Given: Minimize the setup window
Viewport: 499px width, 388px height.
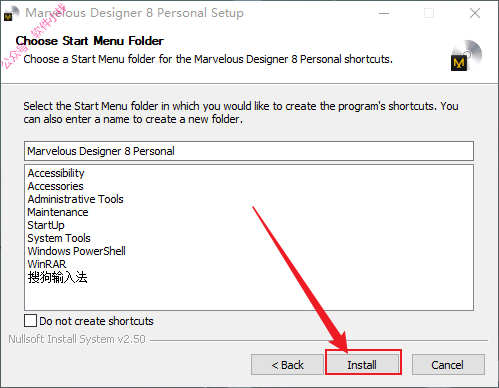Looking at the screenshot, I should pos(384,13).
